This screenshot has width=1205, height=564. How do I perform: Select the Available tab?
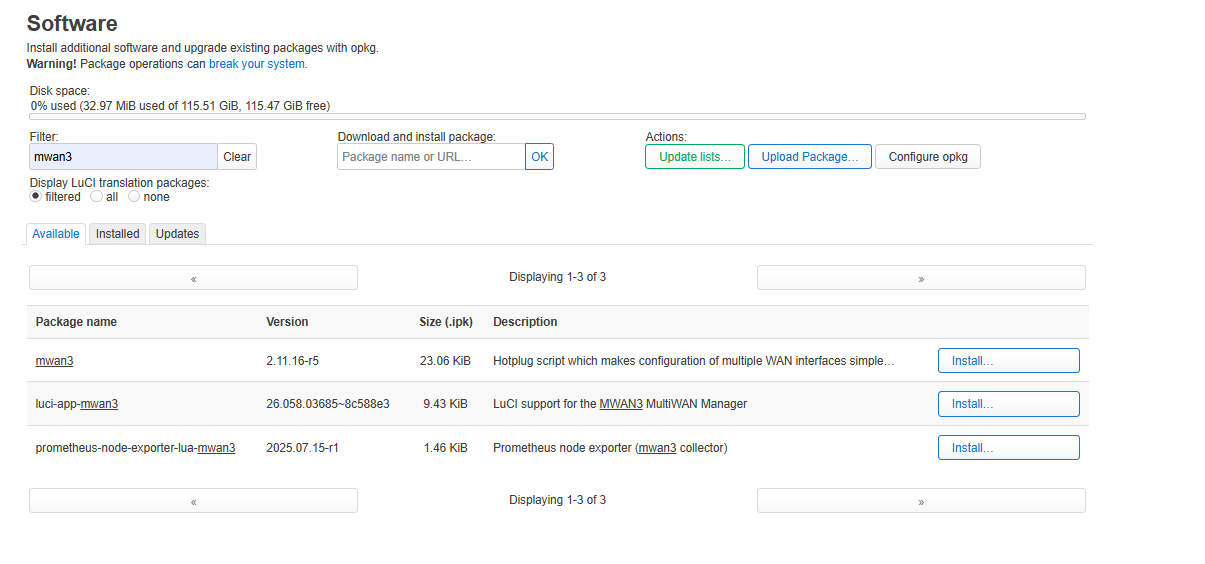[x=56, y=234]
